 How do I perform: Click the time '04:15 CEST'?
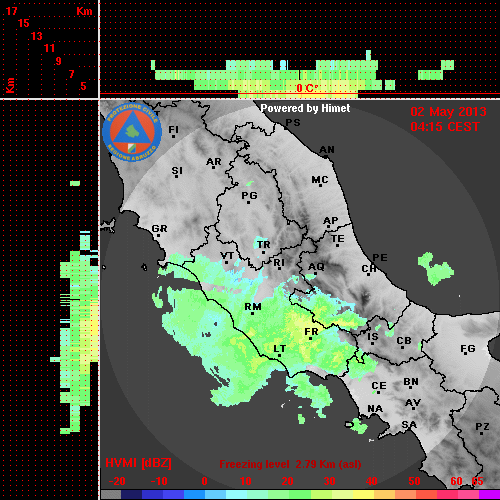[445, 127]
